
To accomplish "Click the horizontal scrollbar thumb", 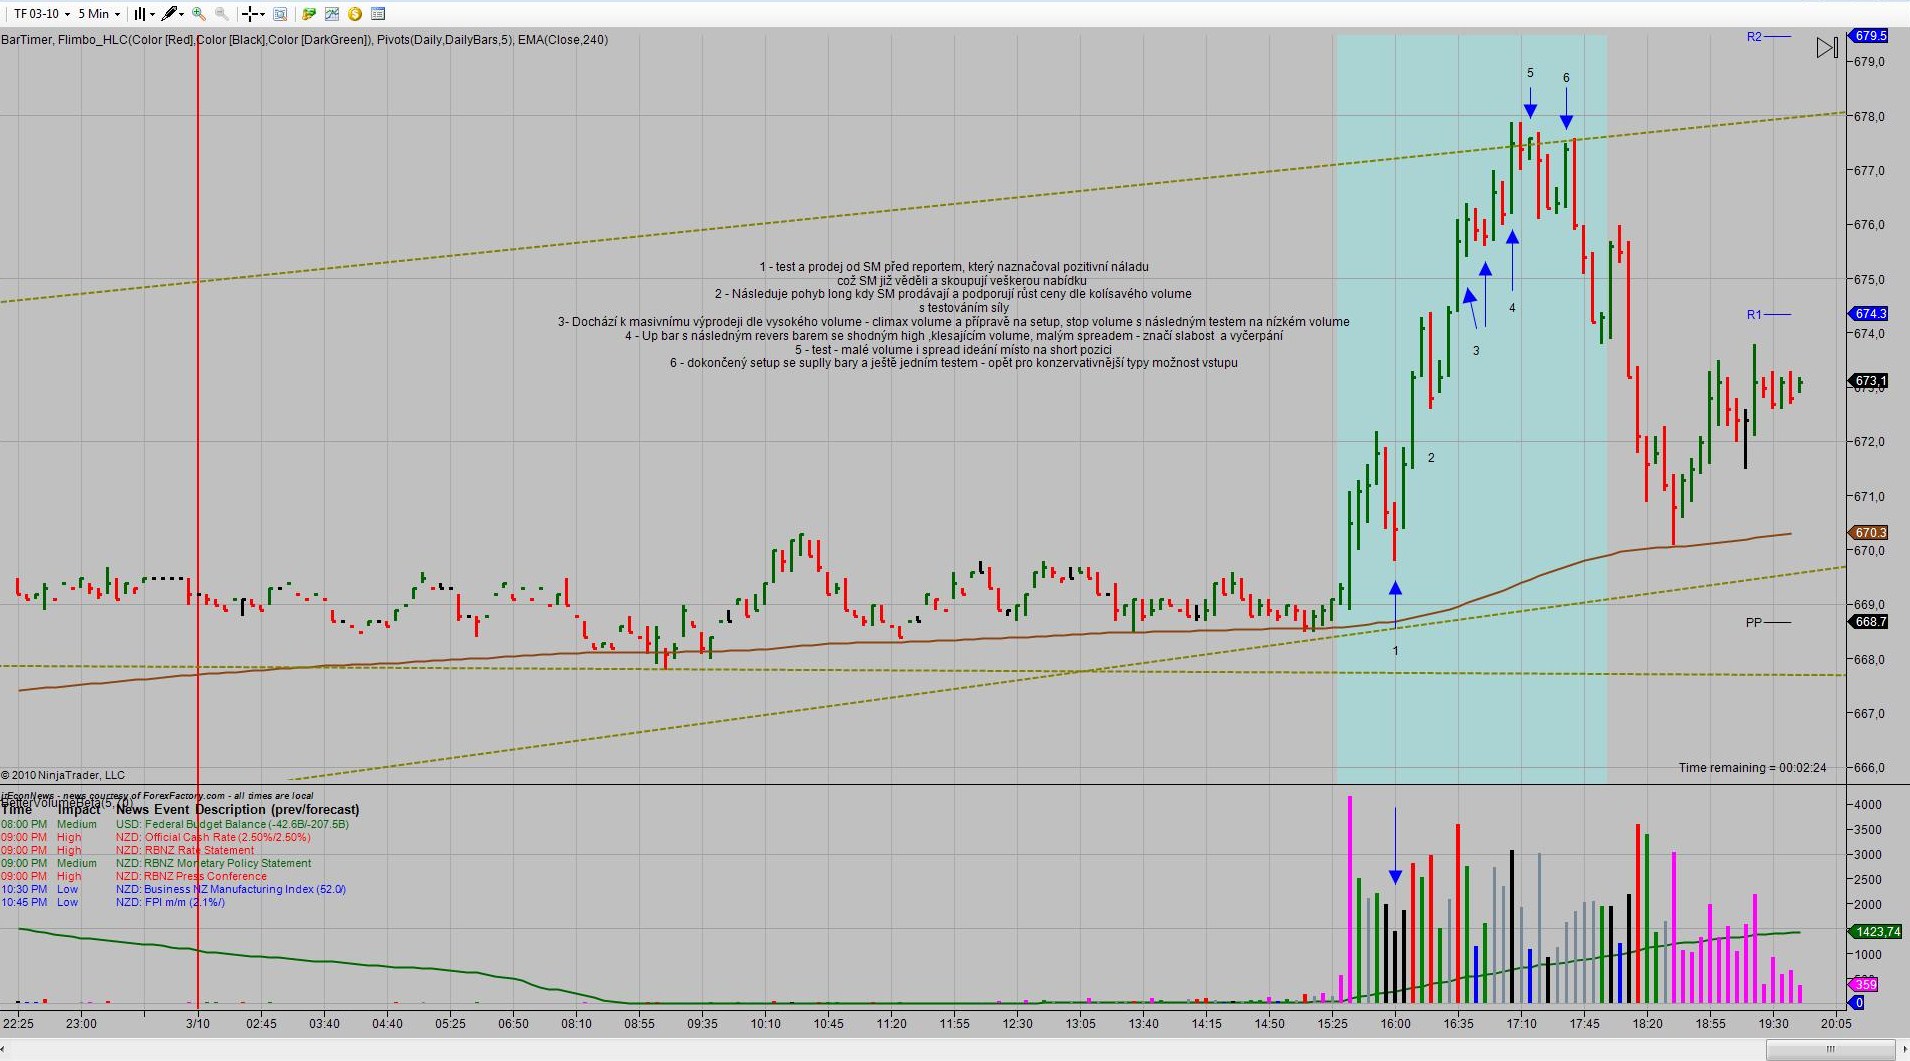I will point(1829,1049).
